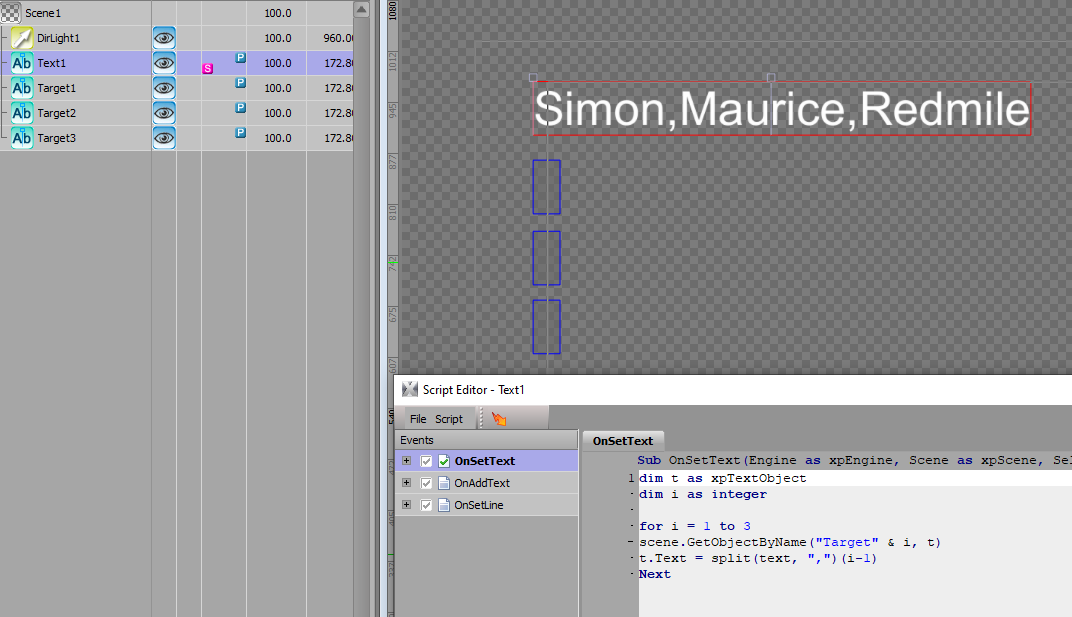Click the Text1 object Ab icon

click(22, 63)
